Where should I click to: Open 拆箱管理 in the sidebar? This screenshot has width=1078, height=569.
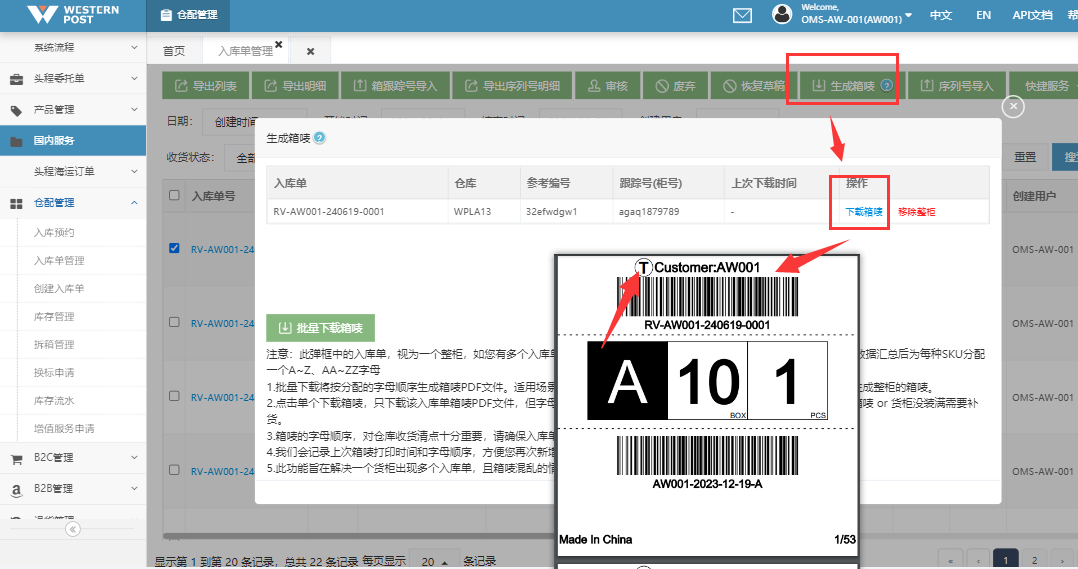54,344
